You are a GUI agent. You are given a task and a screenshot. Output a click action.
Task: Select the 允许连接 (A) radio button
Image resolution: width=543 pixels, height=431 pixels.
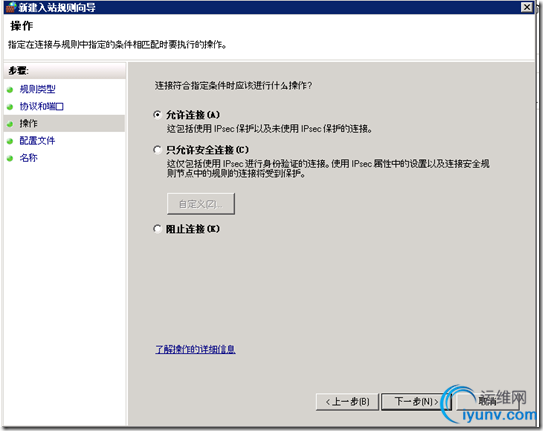point(157,115)
